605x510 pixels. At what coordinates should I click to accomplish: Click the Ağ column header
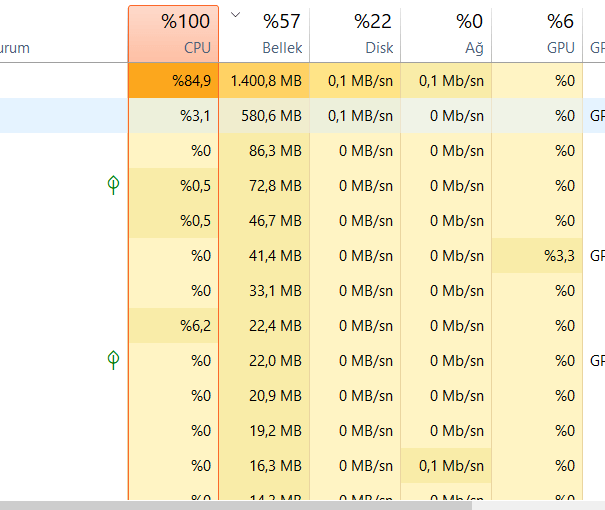tap(446, 33)
